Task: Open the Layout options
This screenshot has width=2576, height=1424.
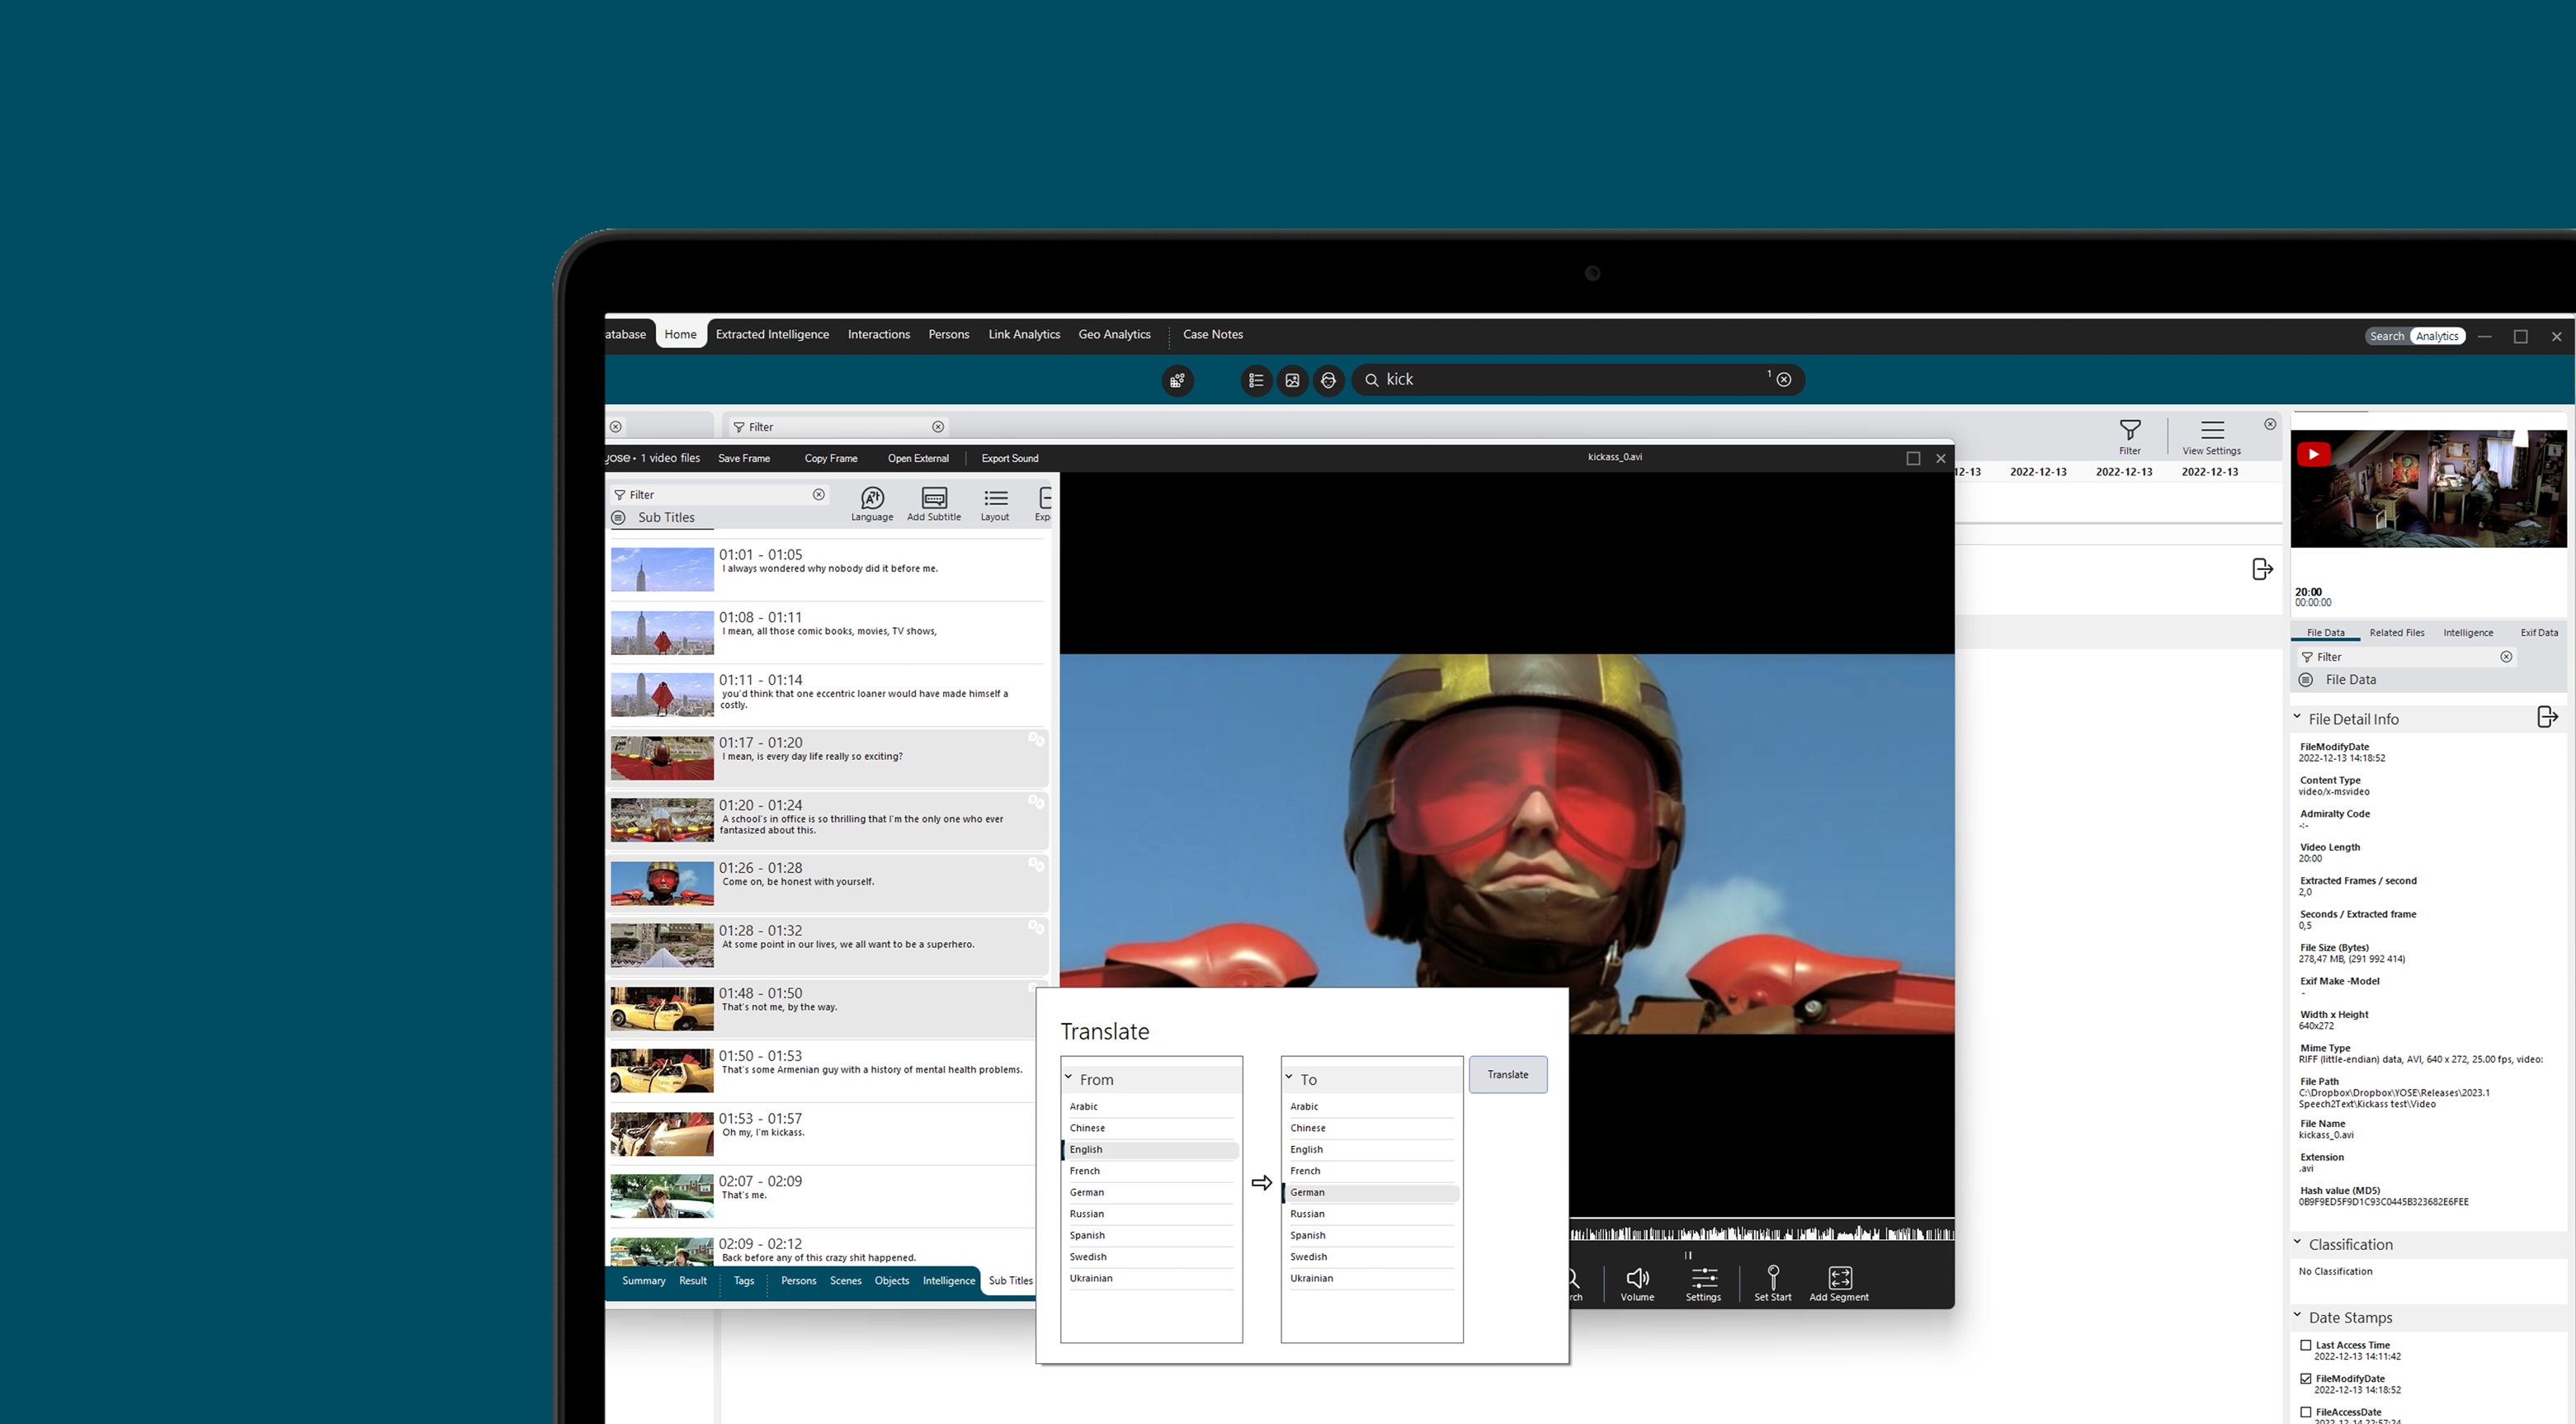Action: (x=995, y=504)
